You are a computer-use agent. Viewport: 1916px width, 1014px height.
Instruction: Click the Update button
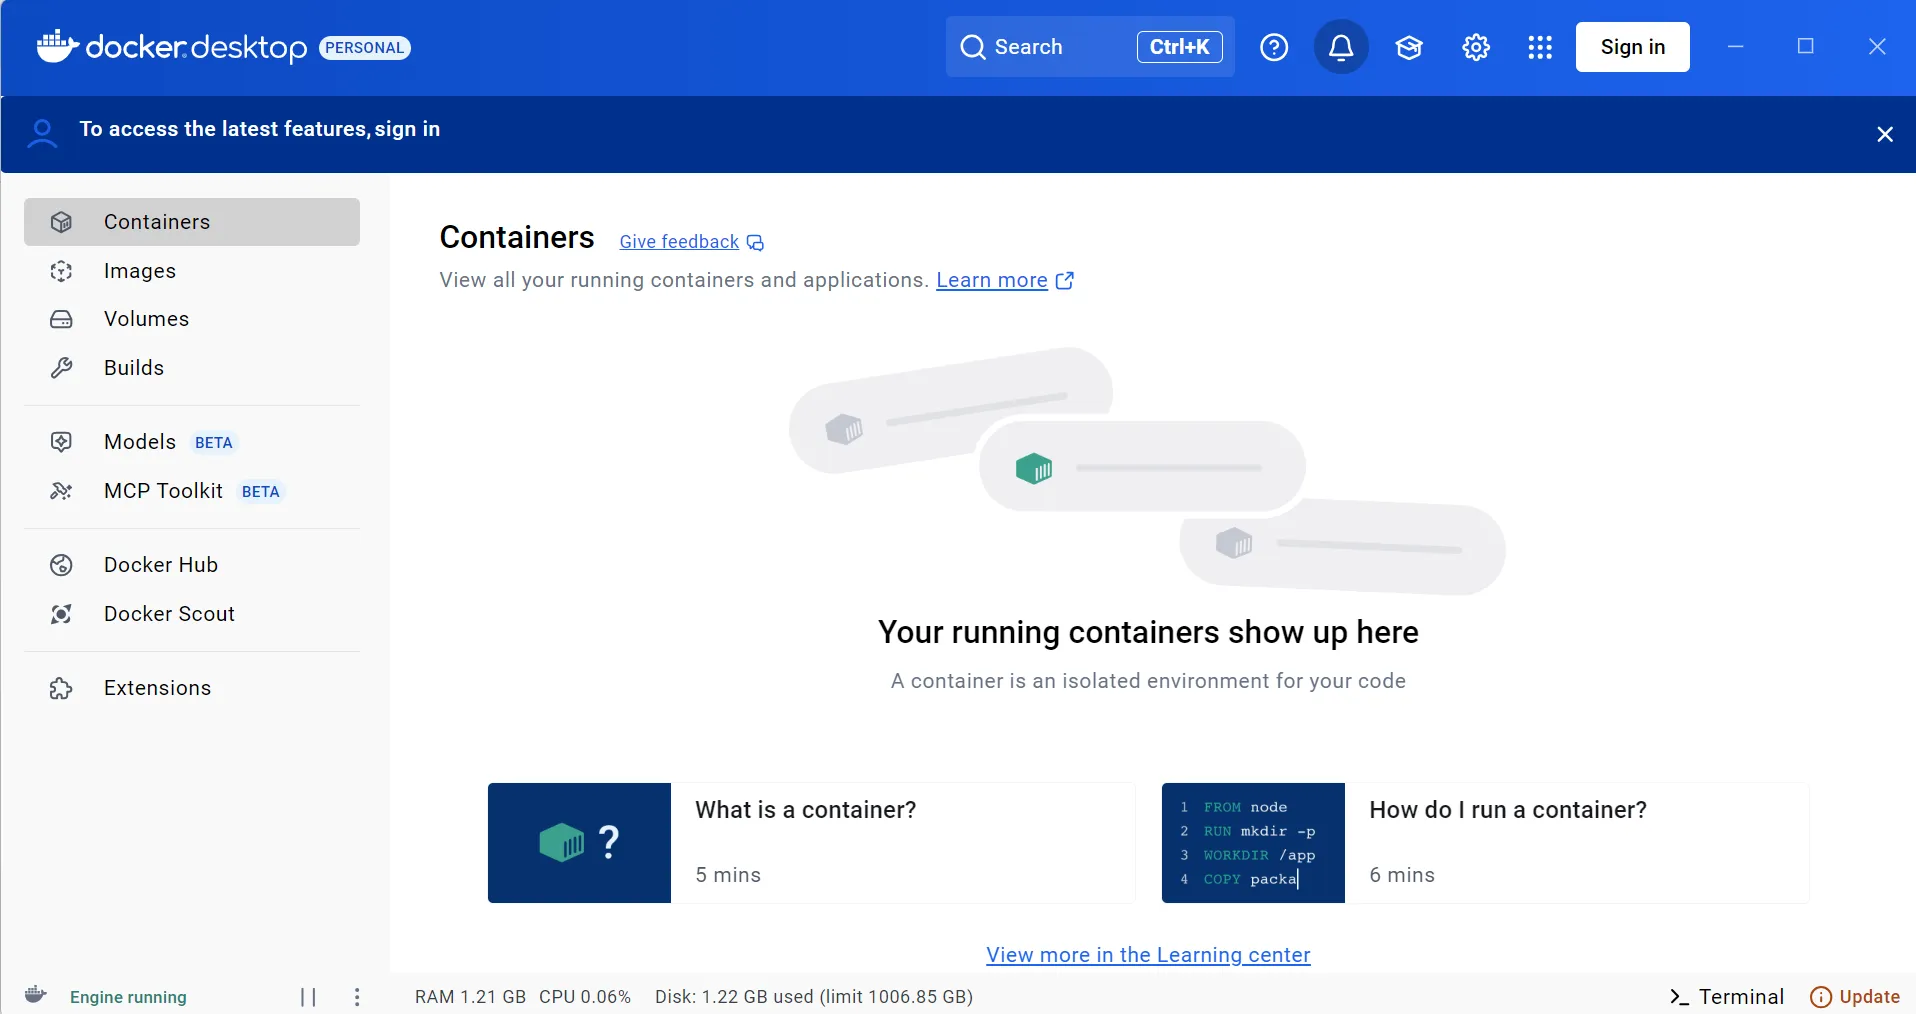1855,997
